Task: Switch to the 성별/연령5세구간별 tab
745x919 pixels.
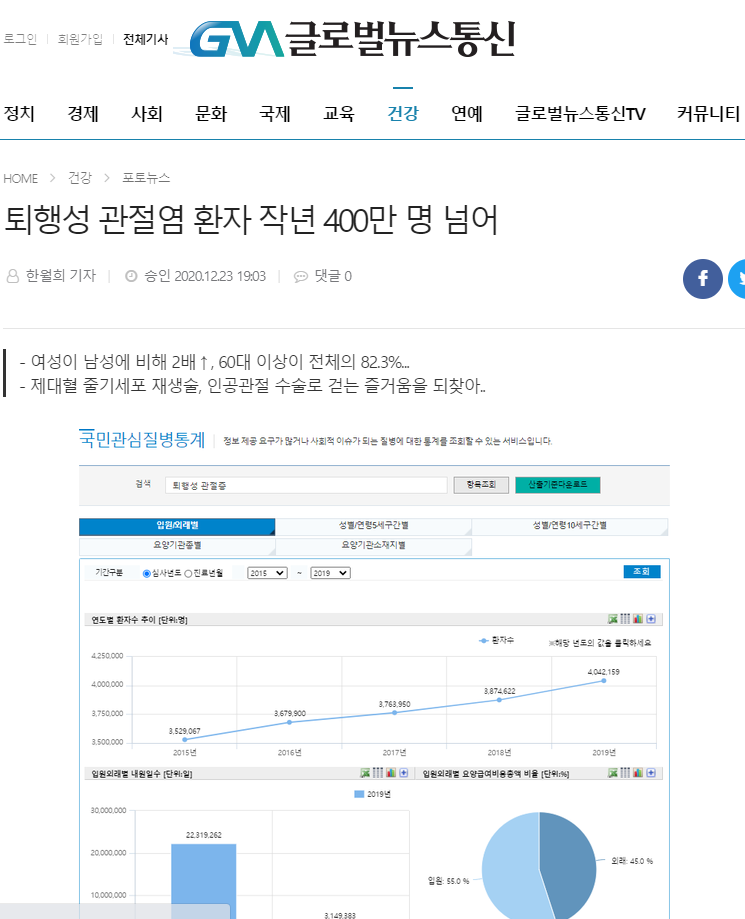Action: pos(373,526)
